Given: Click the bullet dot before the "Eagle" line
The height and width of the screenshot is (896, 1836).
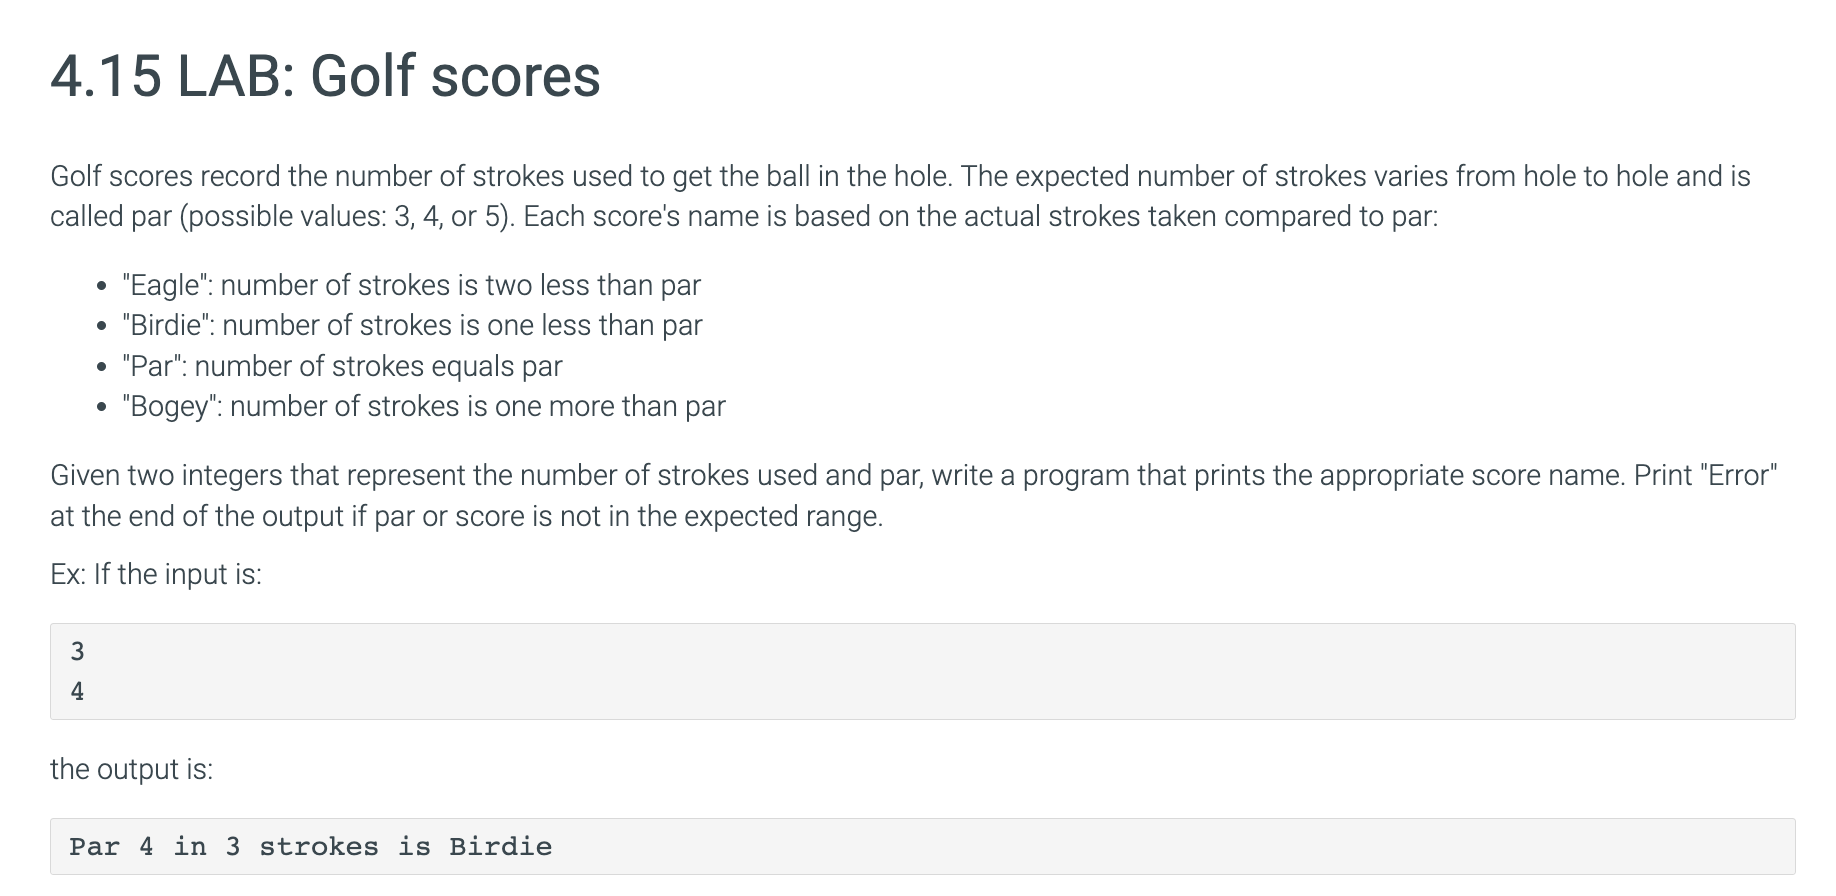Looking at the screenshot, I should pyautogui.click(x=101, y=287).
